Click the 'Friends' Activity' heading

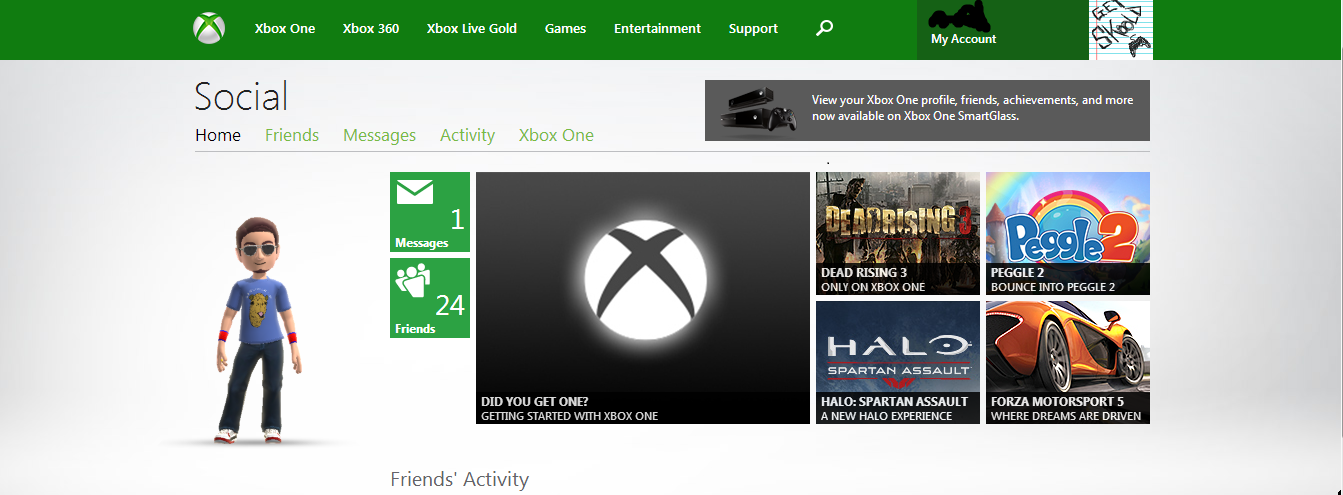coord(459,480)
